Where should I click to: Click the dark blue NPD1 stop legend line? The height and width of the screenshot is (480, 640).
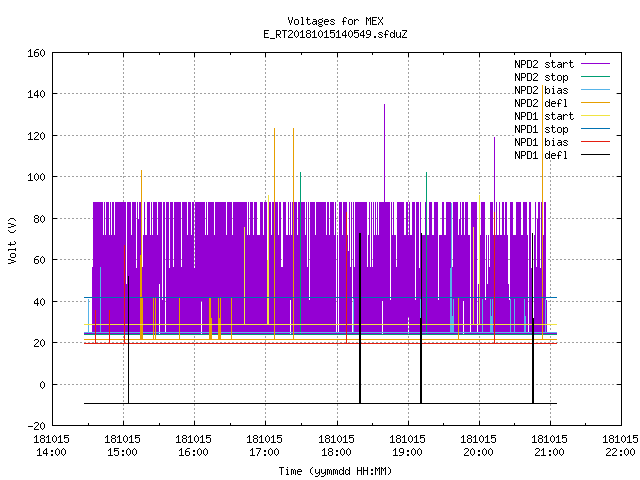pos(595,129)
